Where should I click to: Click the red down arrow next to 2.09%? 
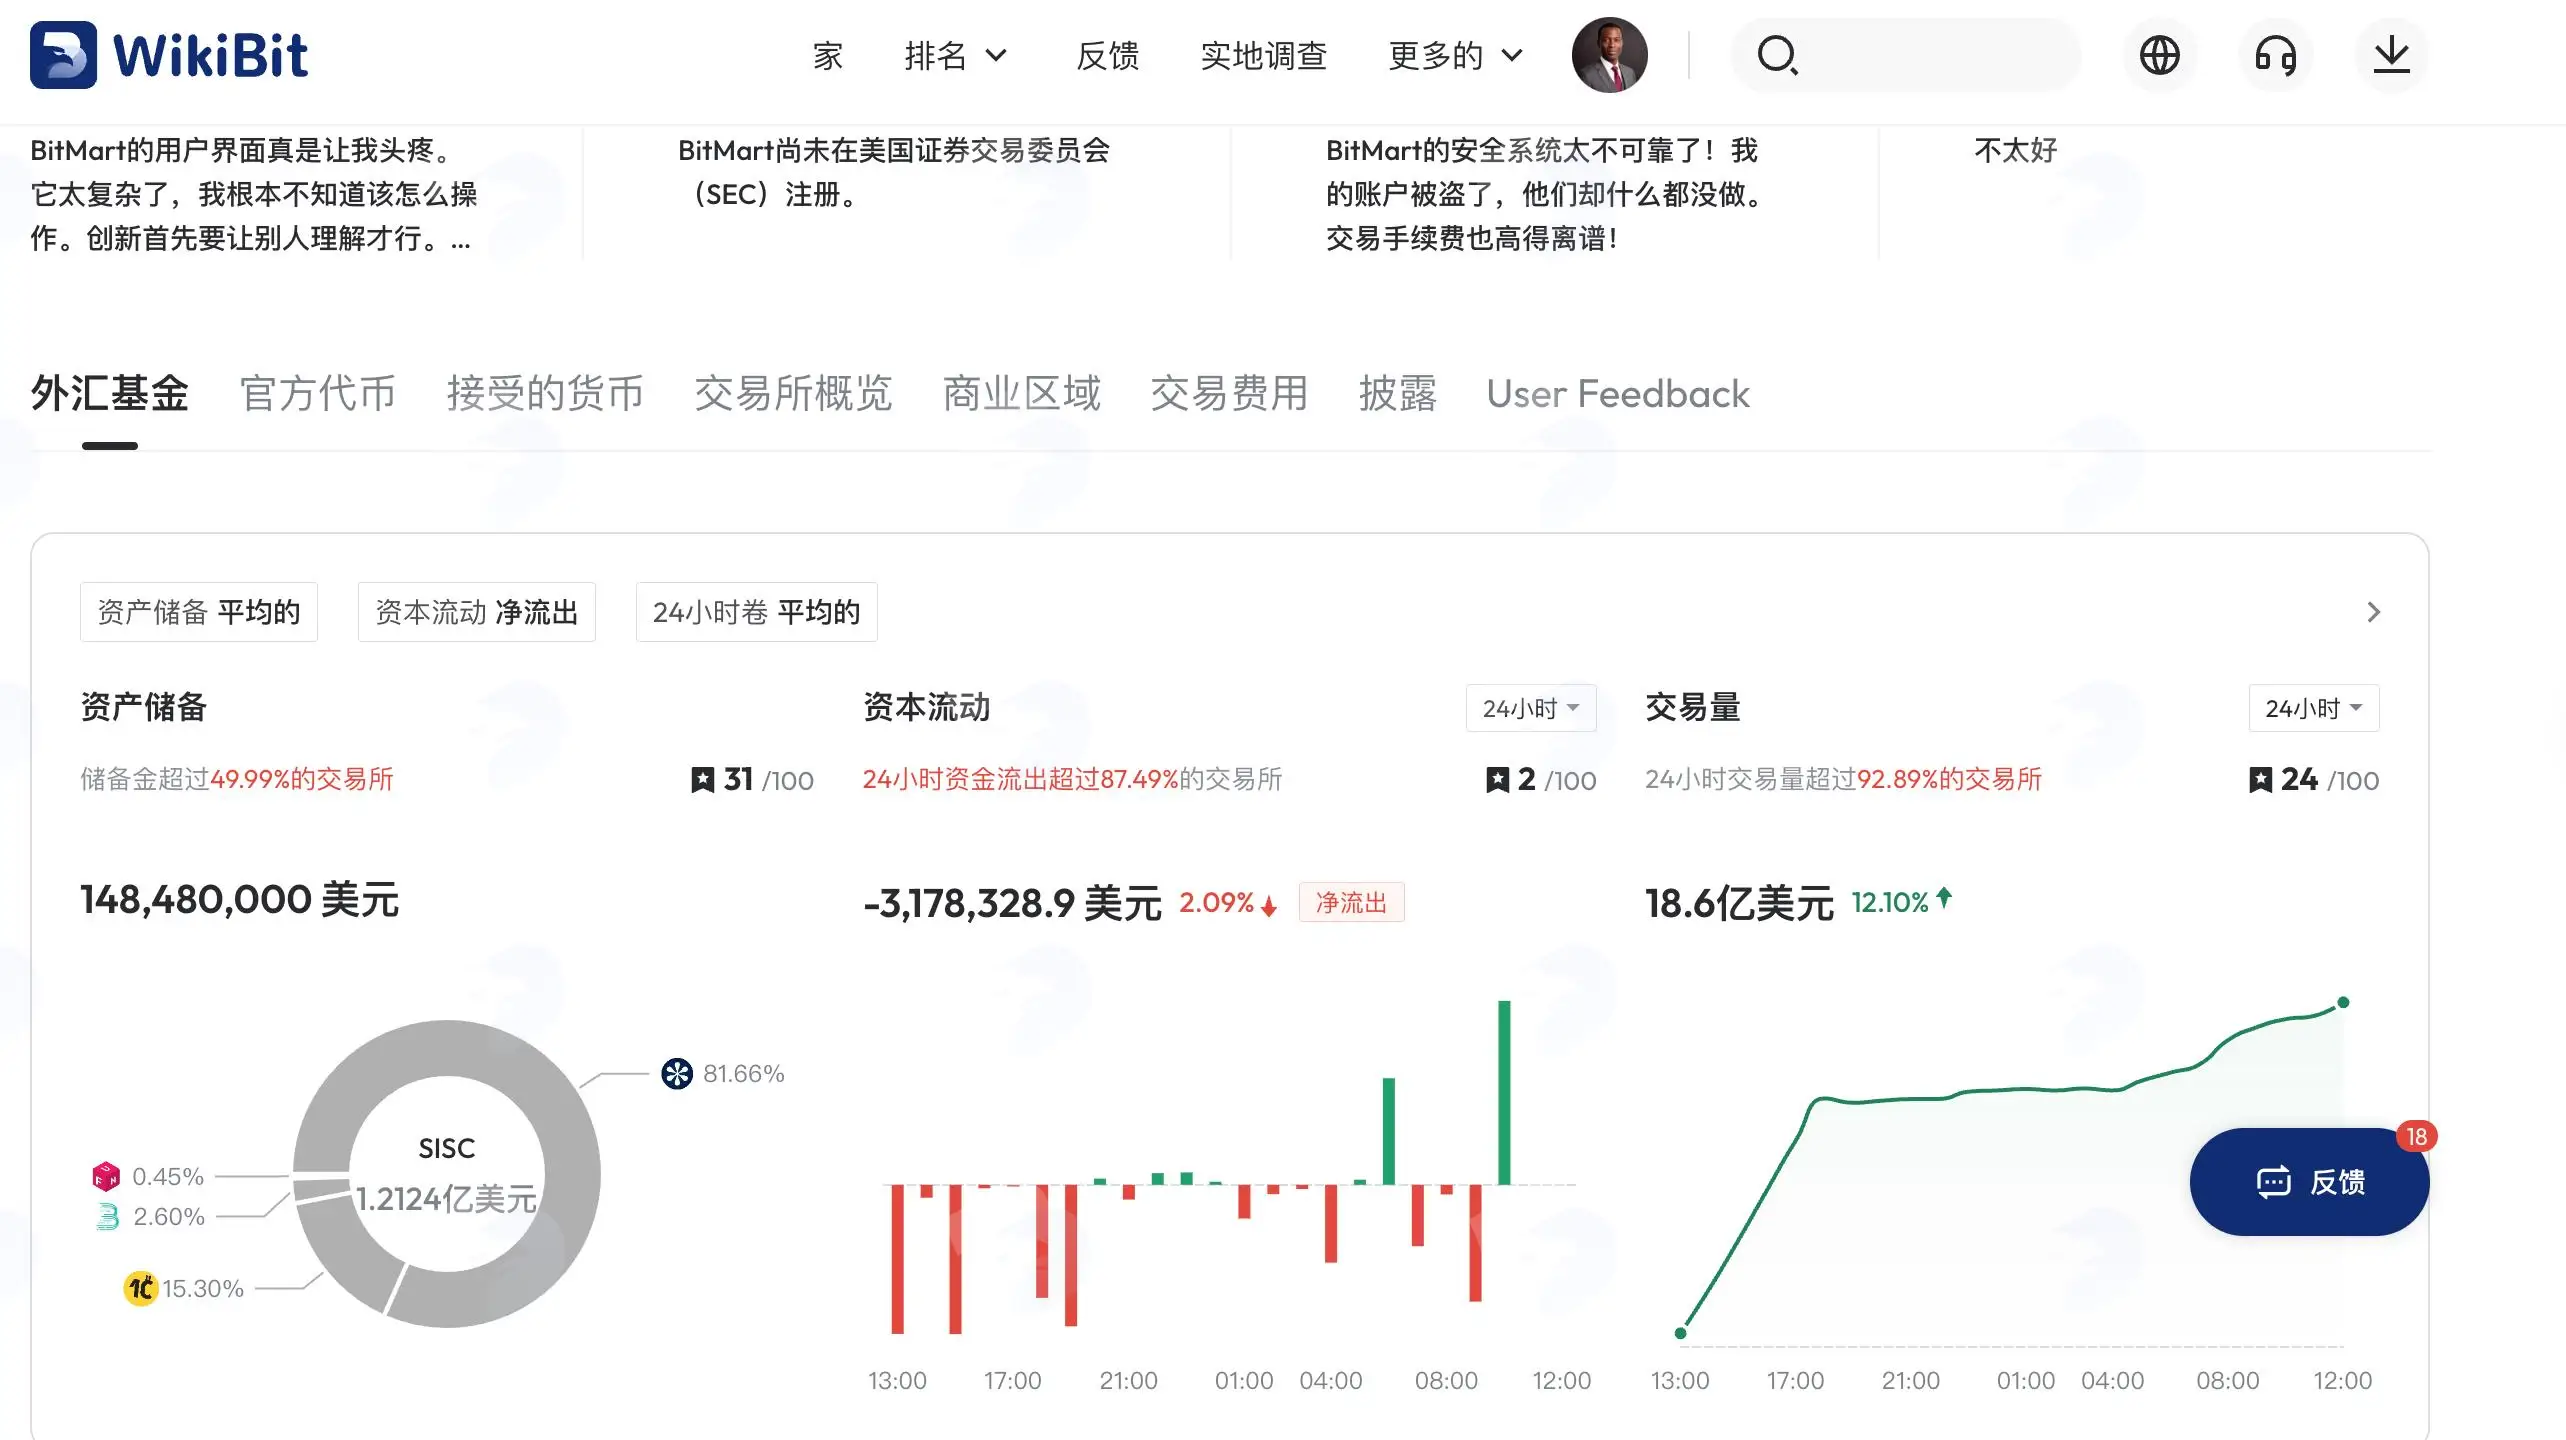1269,905
